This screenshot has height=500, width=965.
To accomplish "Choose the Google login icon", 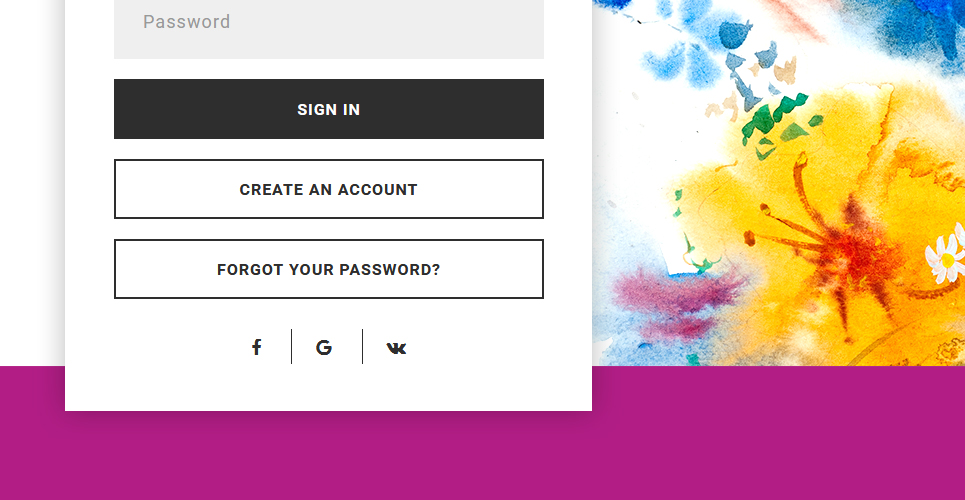I will click(x=324, y=348).
